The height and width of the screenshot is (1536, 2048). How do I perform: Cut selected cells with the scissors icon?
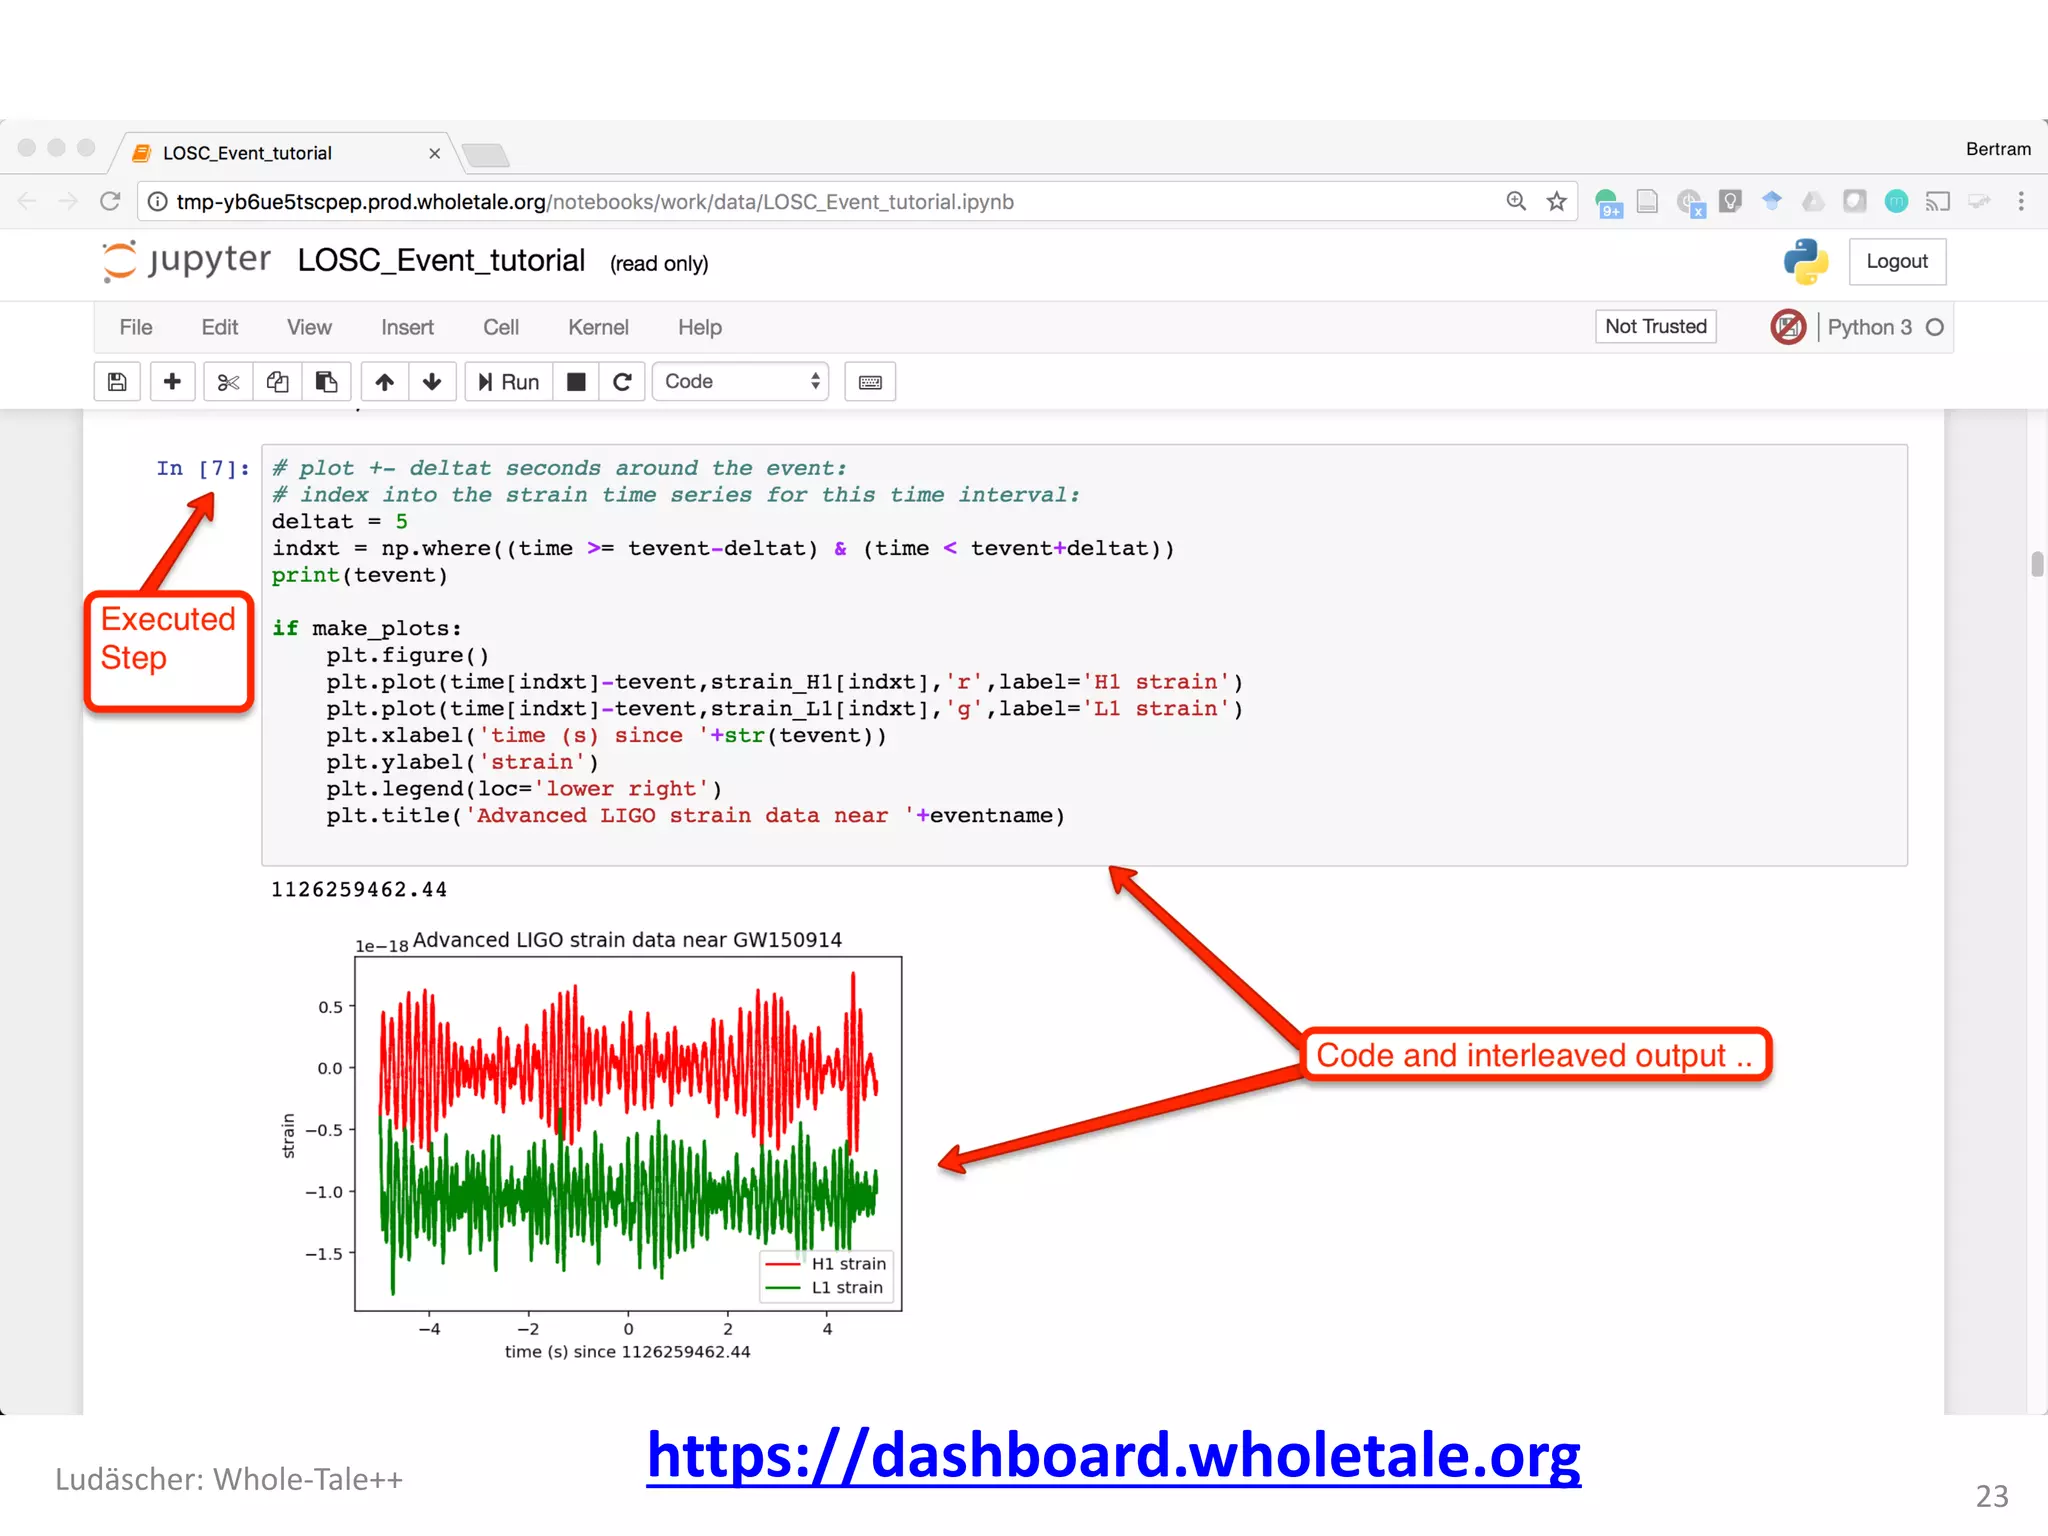tap(228, 382)
